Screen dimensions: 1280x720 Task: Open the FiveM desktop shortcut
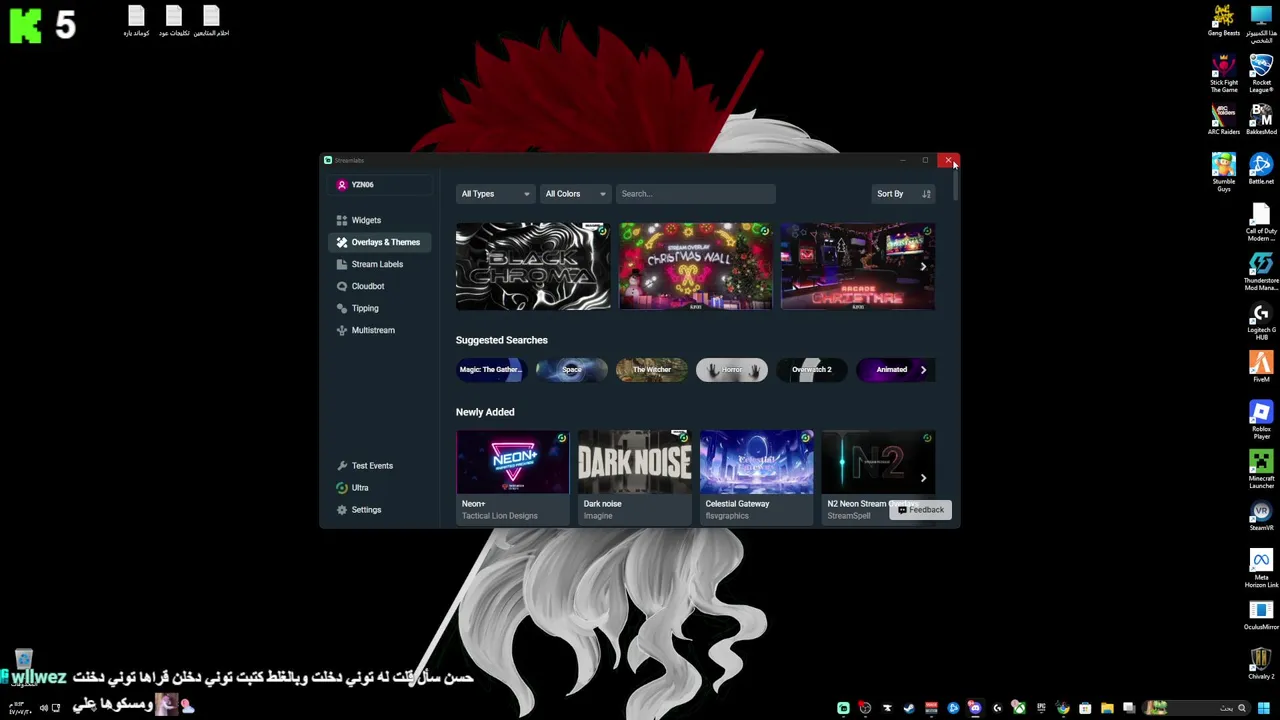coord(1261,366)
